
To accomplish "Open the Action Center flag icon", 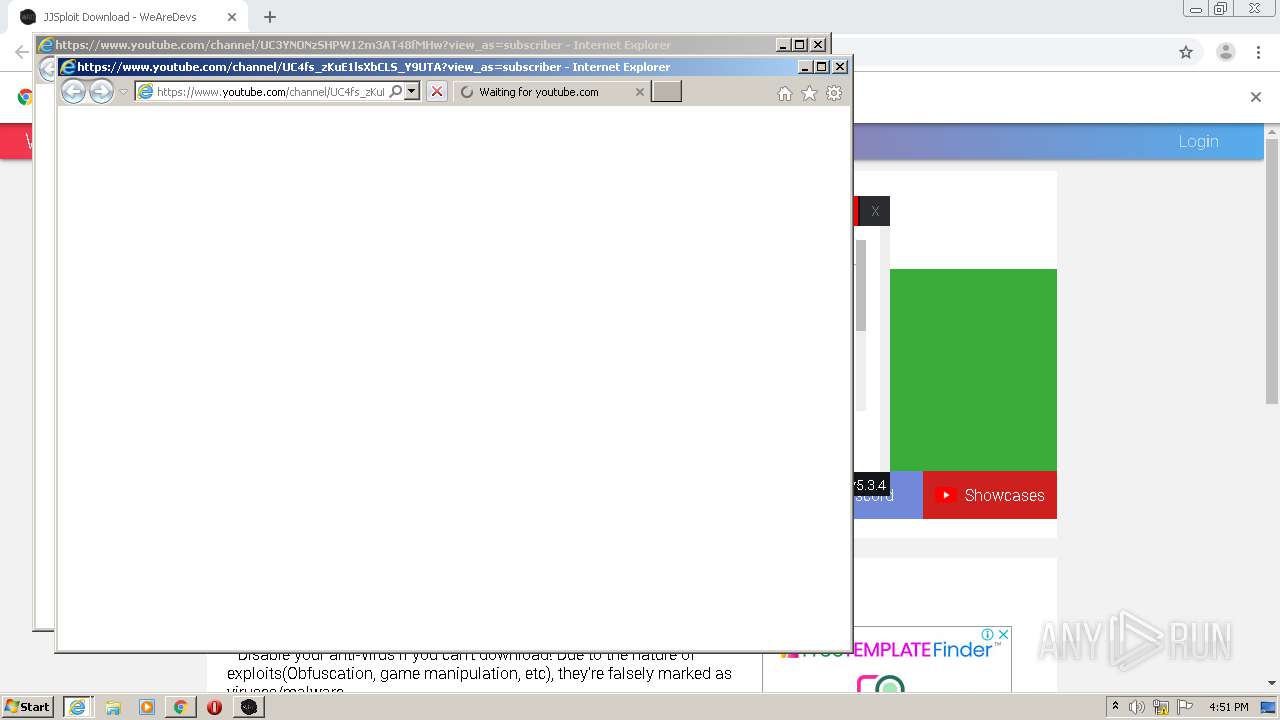I will click(x=1185, y=707).
